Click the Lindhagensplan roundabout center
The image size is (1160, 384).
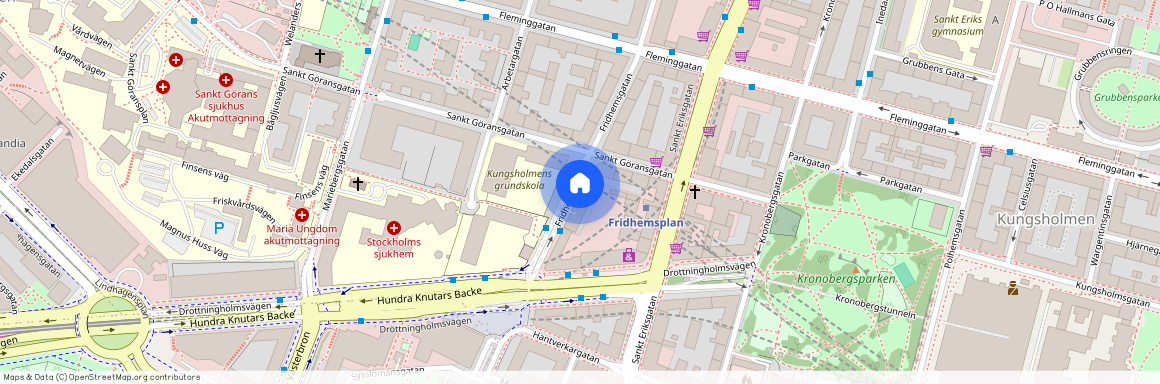114,323
